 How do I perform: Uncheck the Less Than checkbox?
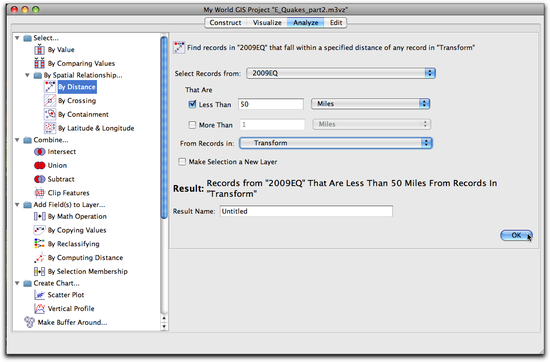192,104
